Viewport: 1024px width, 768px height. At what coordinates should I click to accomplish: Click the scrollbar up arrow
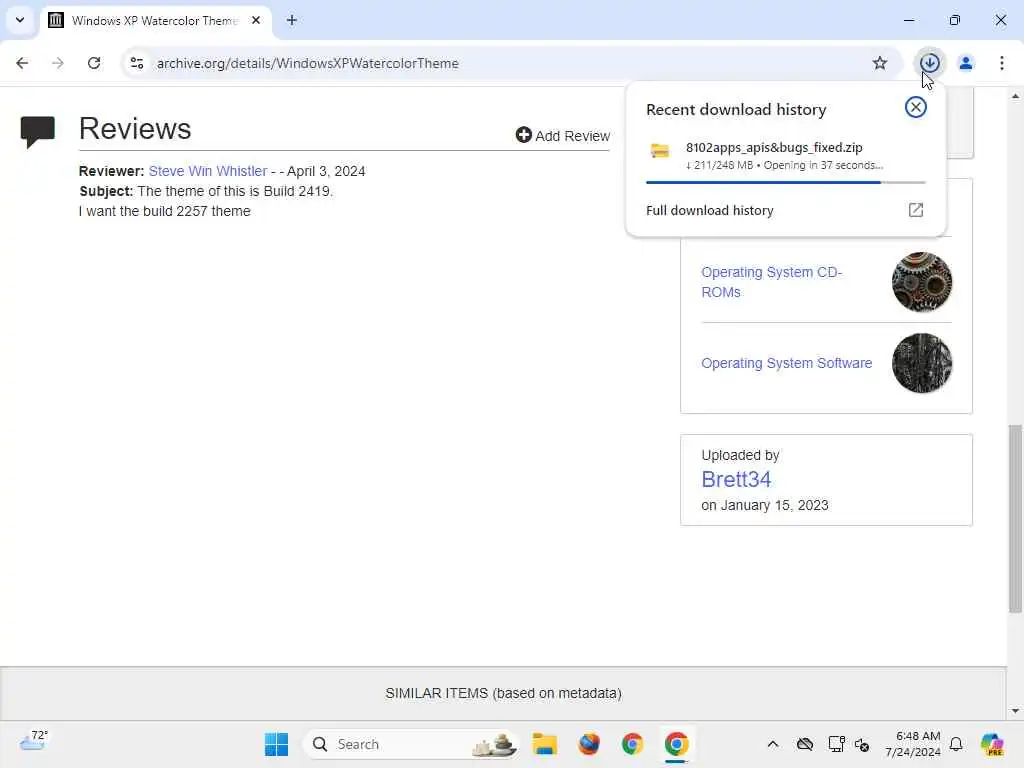(x=1015, y=96)
